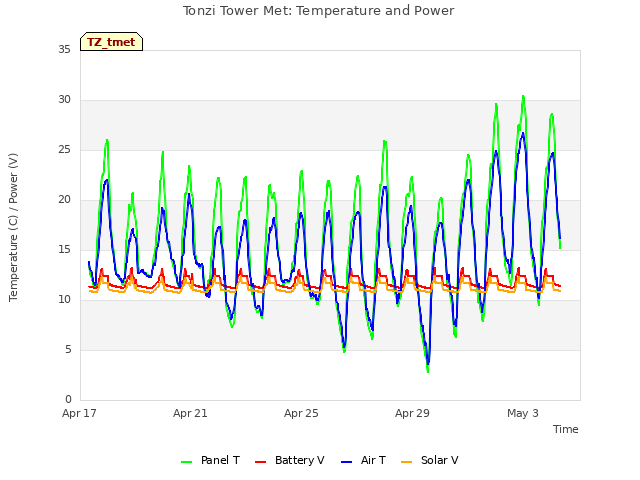Click the lowest Panel T dip after Apr 29
The width and height of the screenshot is (640, 480).
pyautogui.click(x=428, y=371)
